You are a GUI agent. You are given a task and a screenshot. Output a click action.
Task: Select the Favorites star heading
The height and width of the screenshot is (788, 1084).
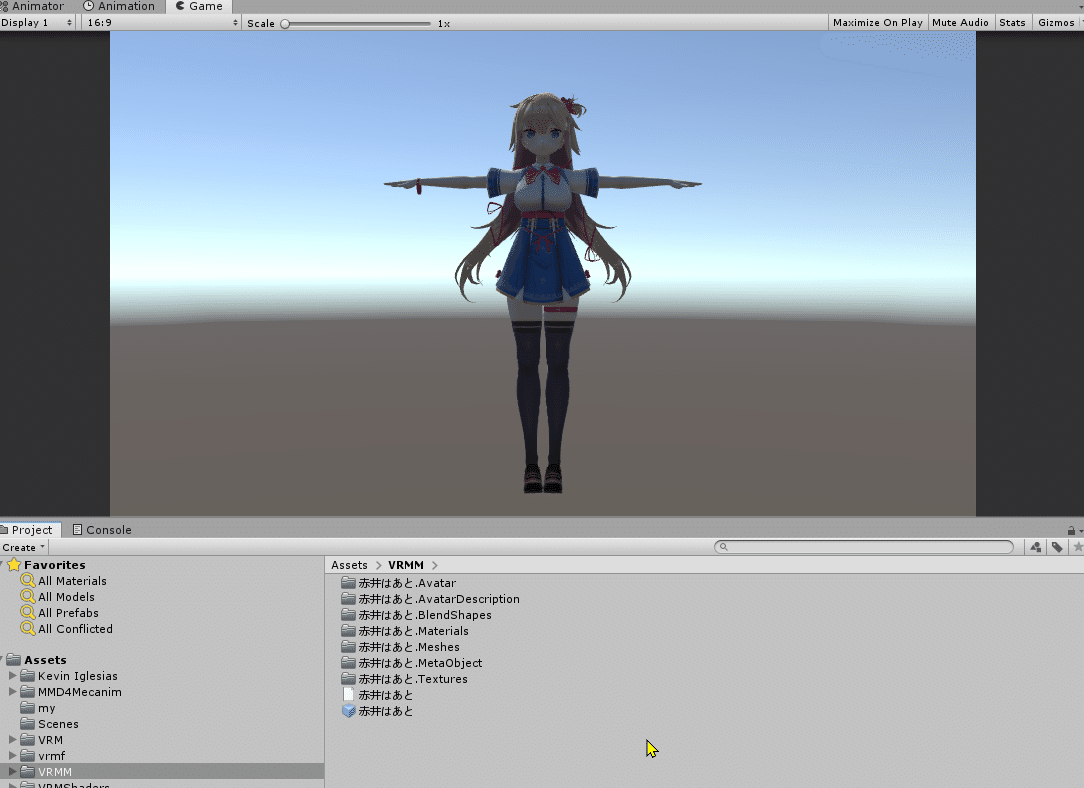pos(46,565)
